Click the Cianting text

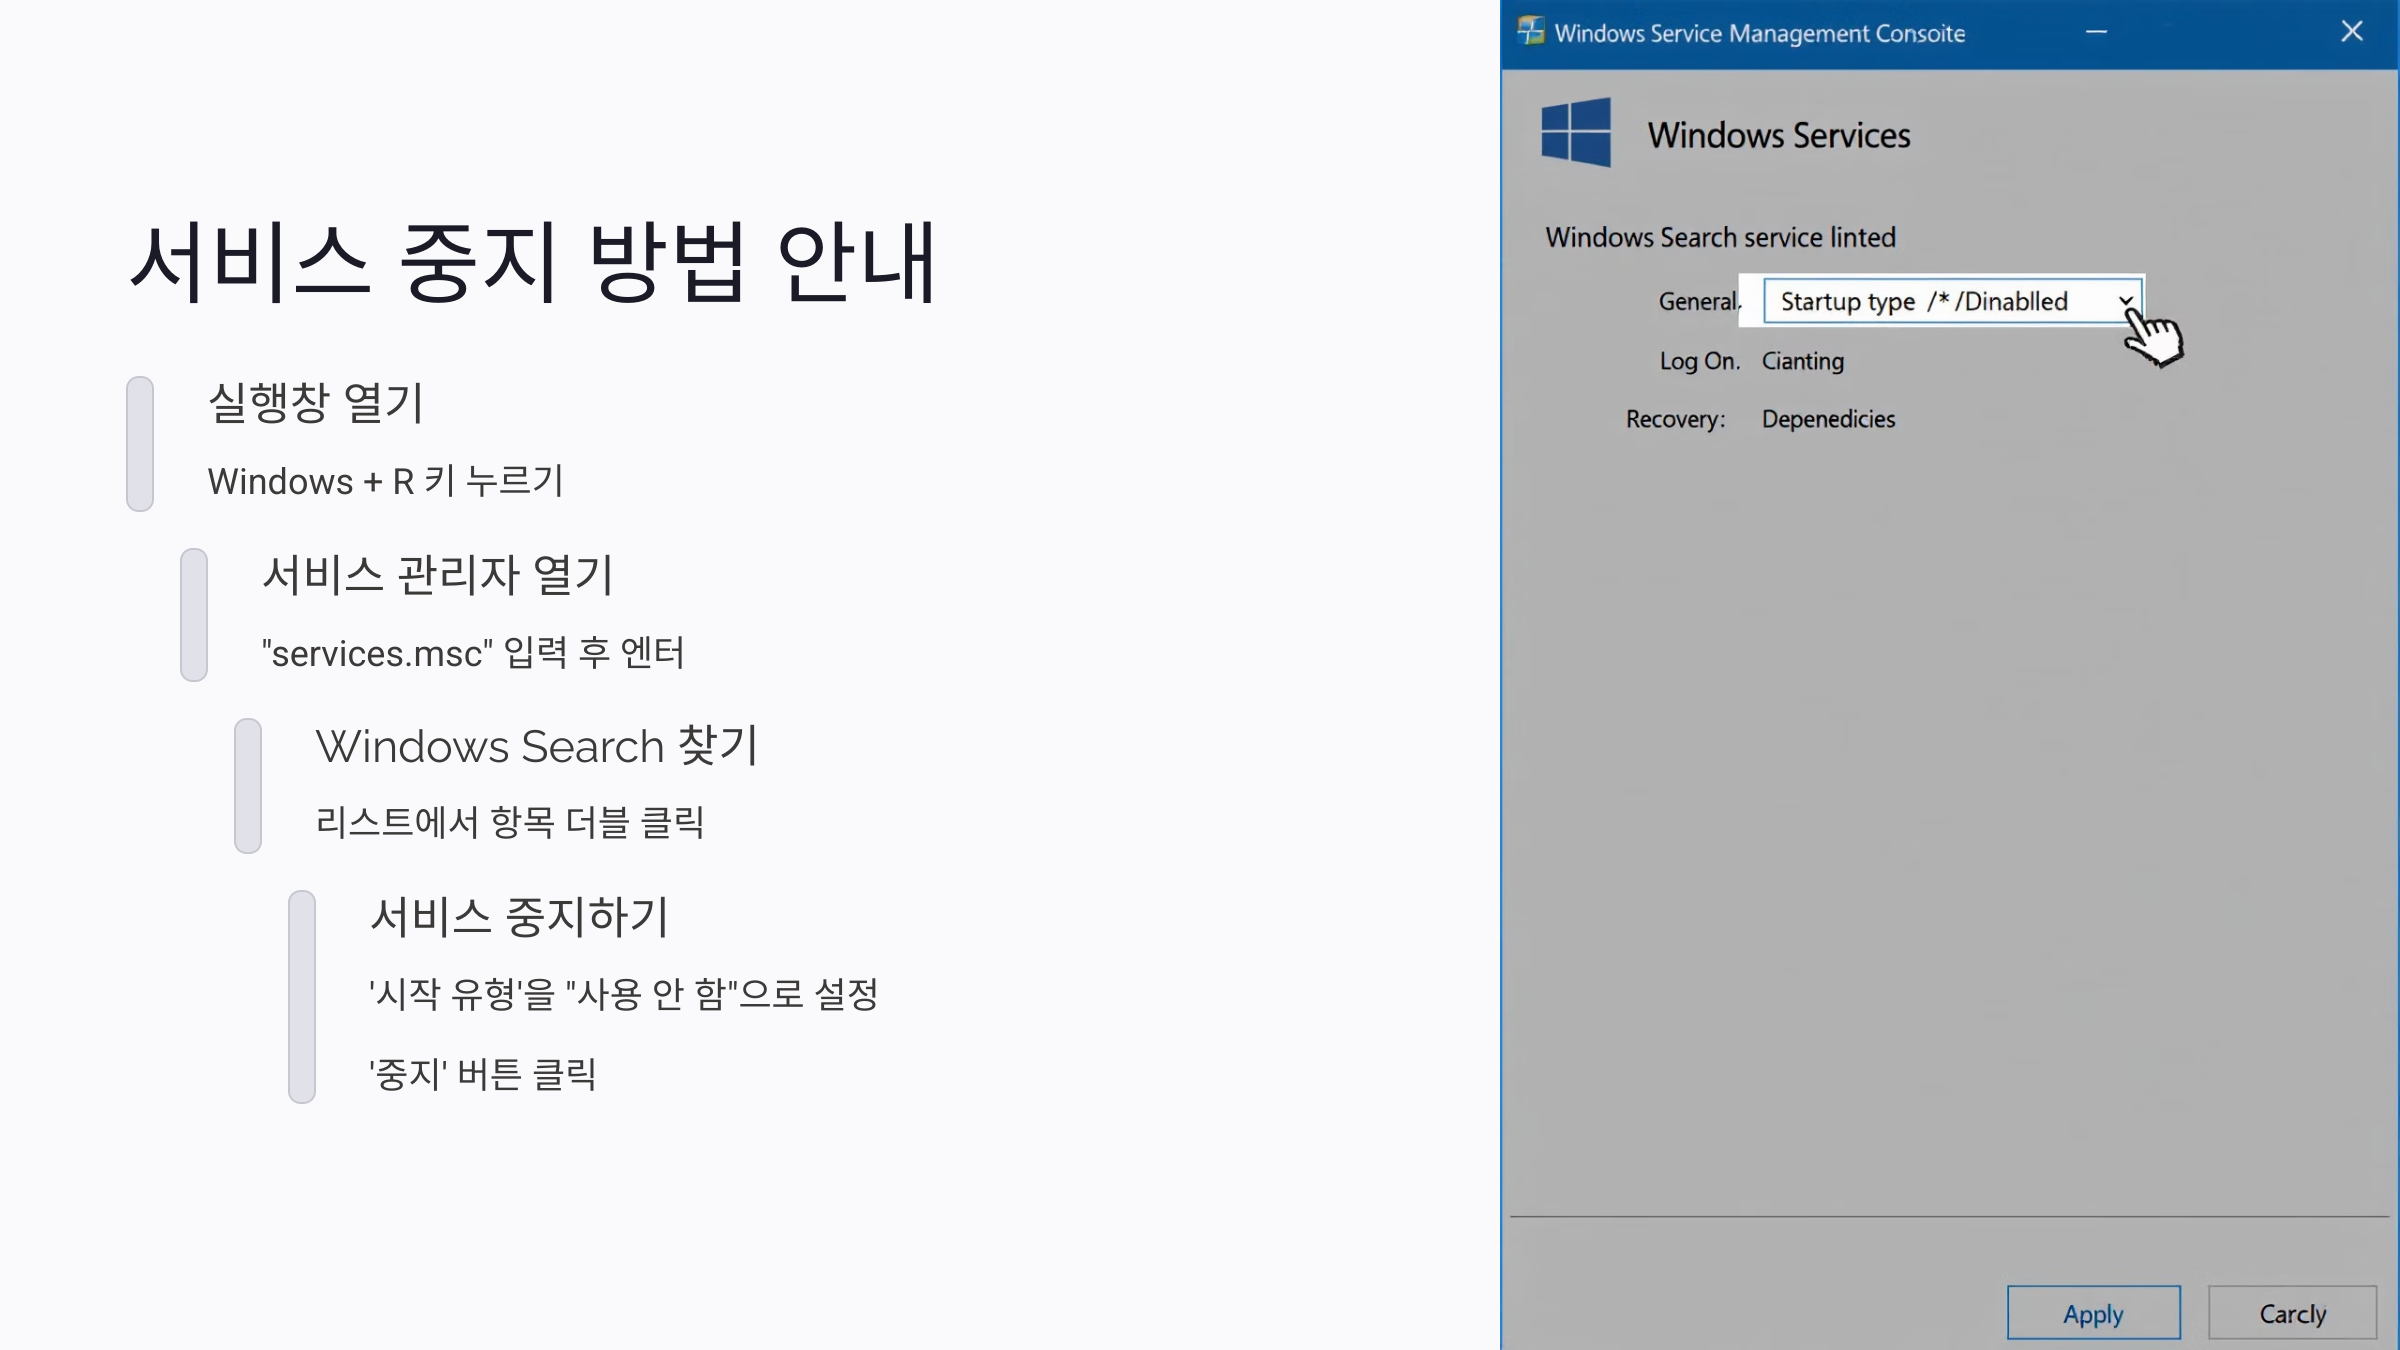(x=1802, y=361)
